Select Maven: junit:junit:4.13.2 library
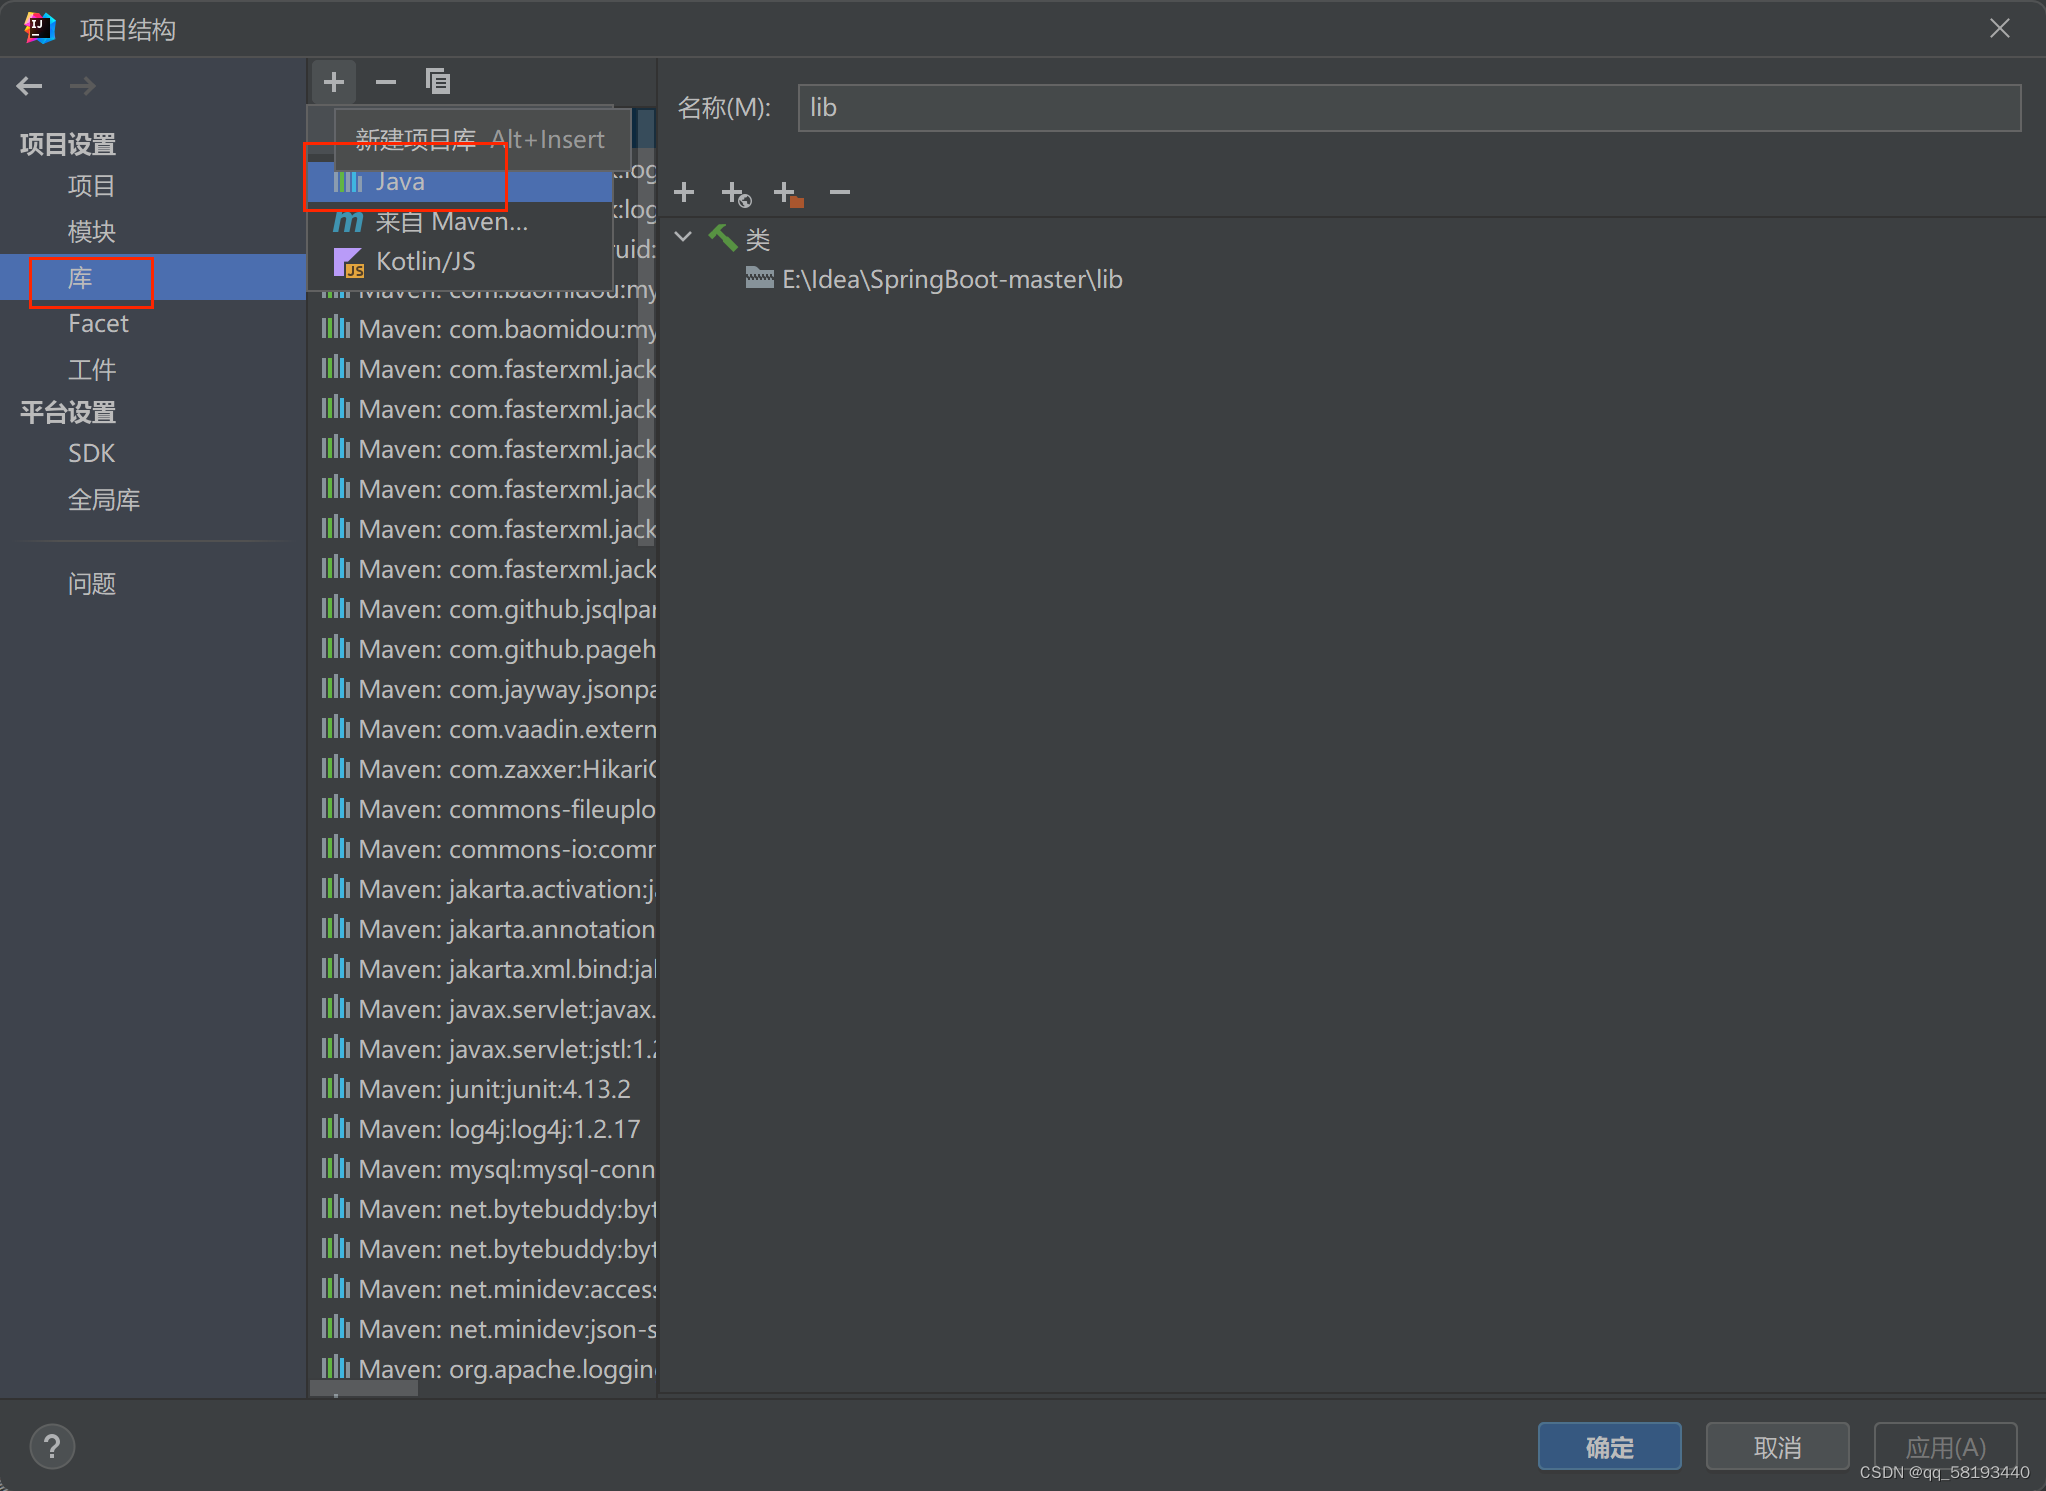 click(494, 1089)
